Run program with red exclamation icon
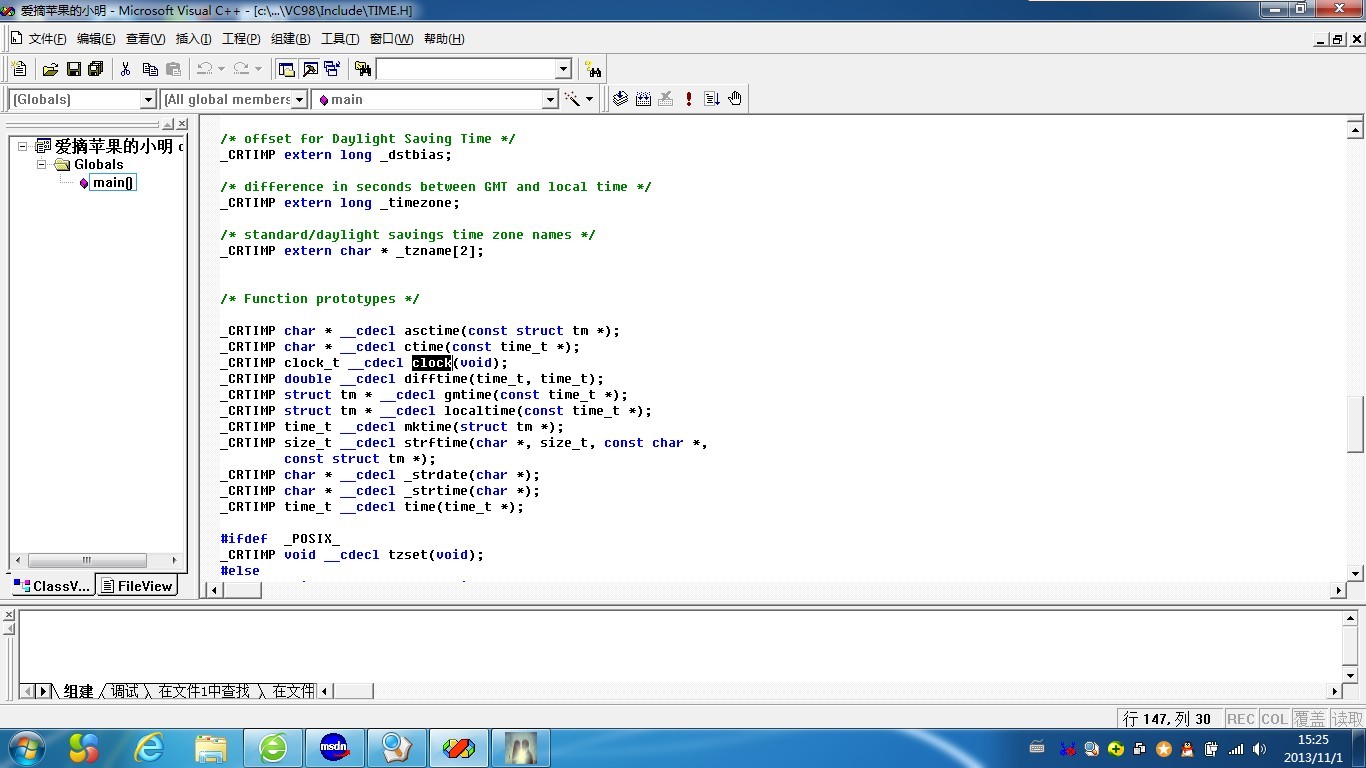The height and width of the screenshot is (768, 1366). coord(689,99)
